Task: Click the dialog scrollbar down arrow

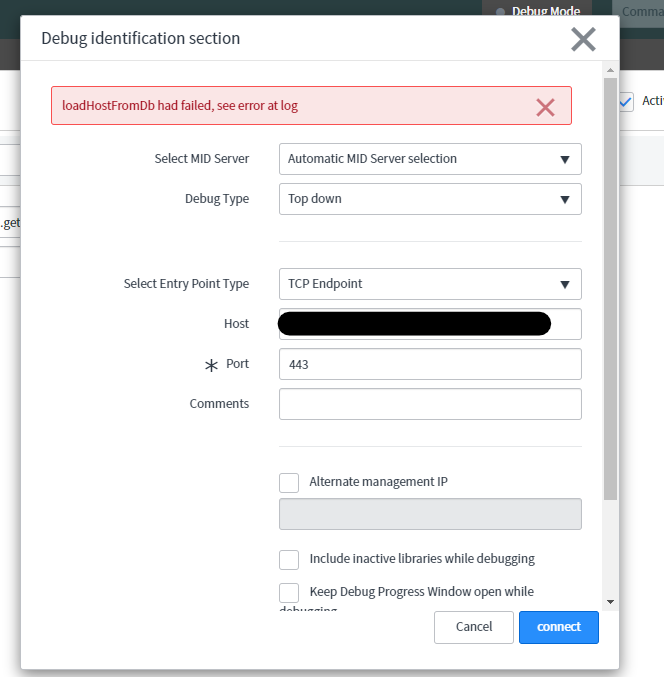Action: click(610, 602)
